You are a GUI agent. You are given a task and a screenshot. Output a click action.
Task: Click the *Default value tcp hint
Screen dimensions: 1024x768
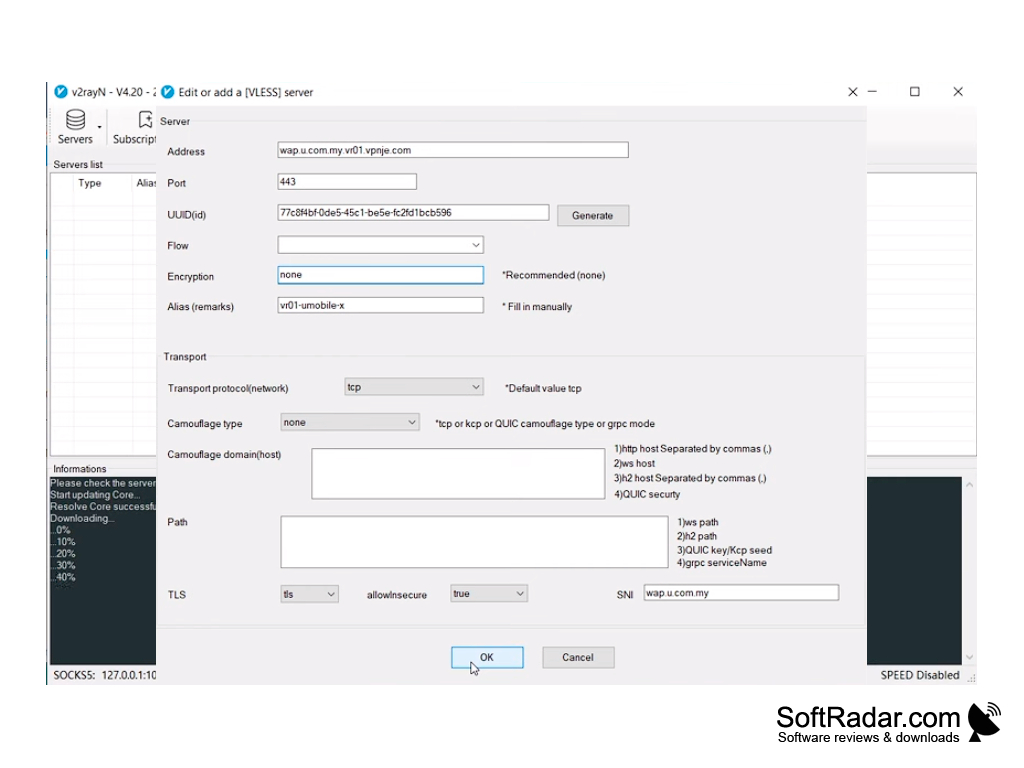(543, 388)
